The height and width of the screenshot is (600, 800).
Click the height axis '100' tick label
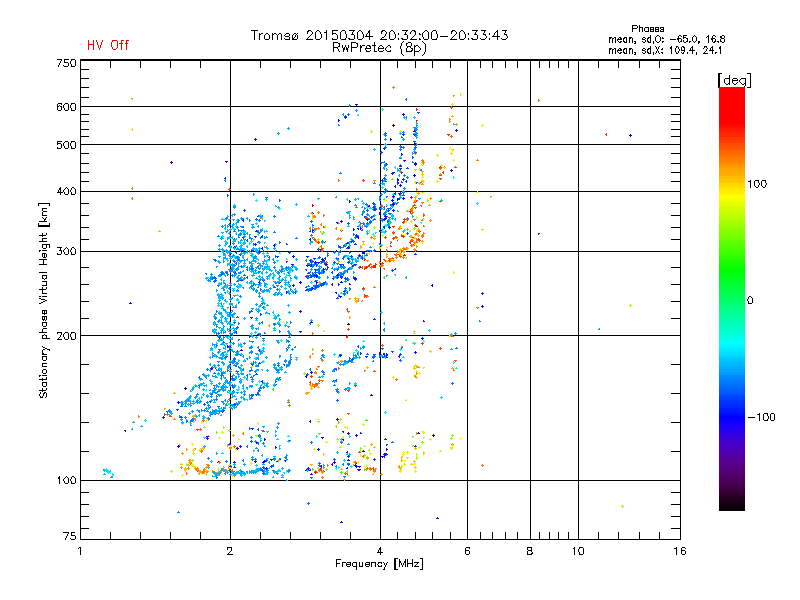66,481
